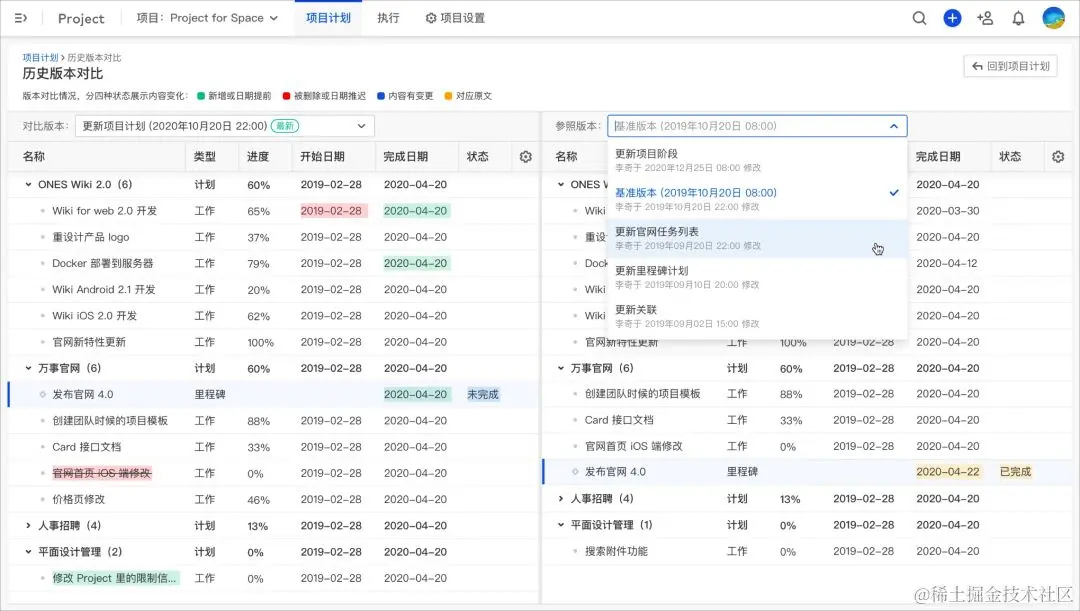Select 创建团队时候的项目模板 row in right table

(x=807, y=394)
